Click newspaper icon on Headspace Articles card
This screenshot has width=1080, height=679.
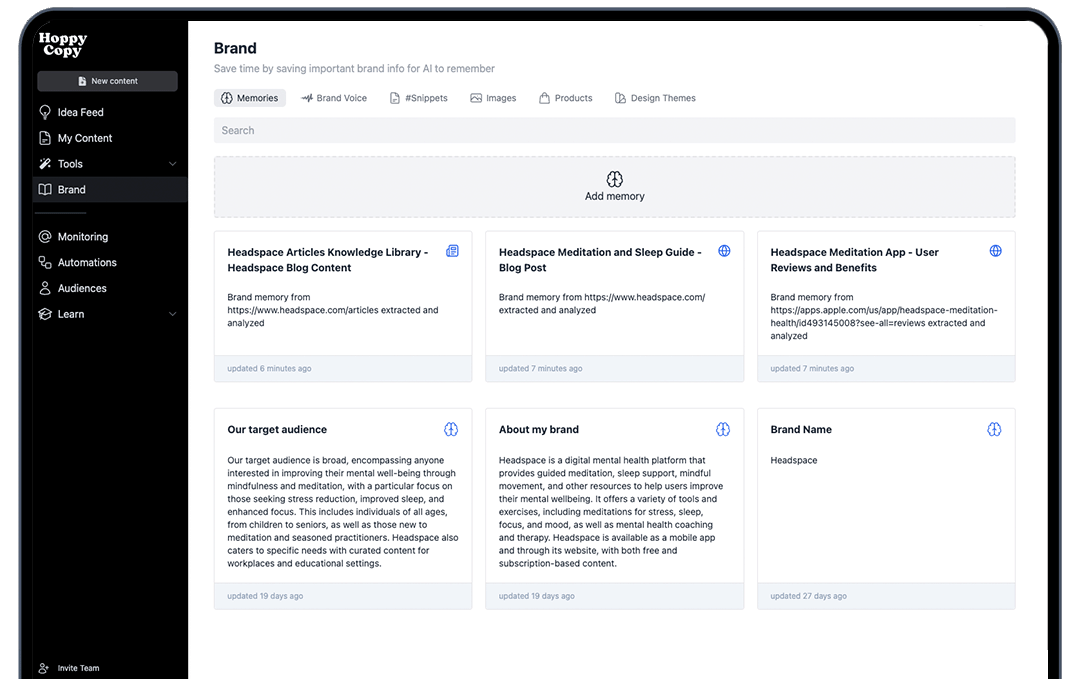pyautogui.click(x=453, y=251)
